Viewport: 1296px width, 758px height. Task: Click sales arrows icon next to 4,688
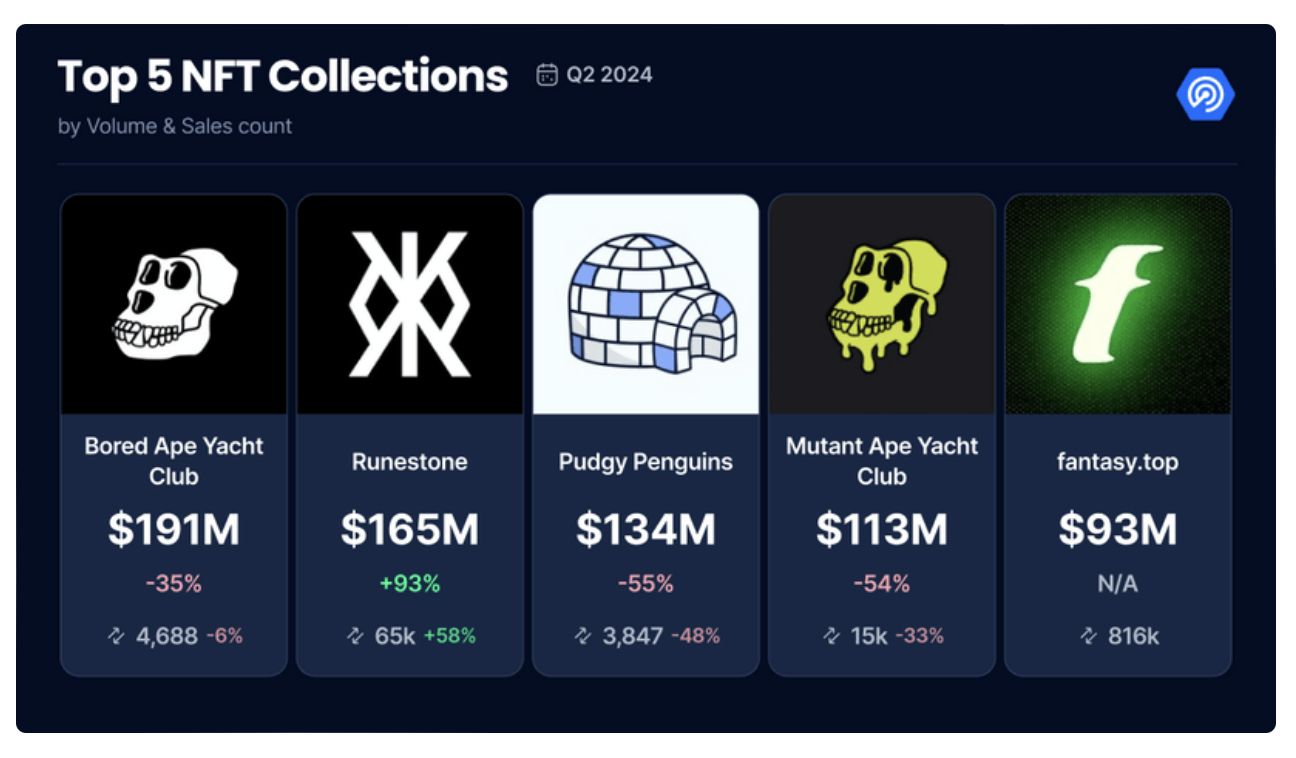click(116, 636)
